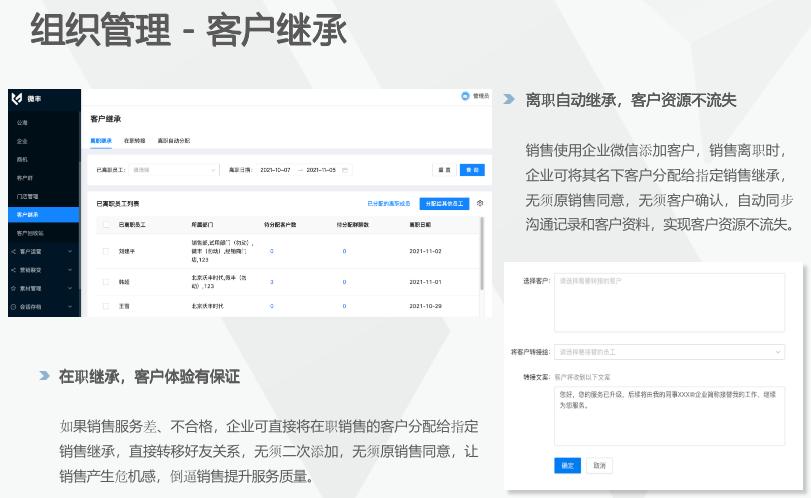811x498 pixels.
Task: Click inside the 转接文案 text area
Action: (x=669, y=416)
